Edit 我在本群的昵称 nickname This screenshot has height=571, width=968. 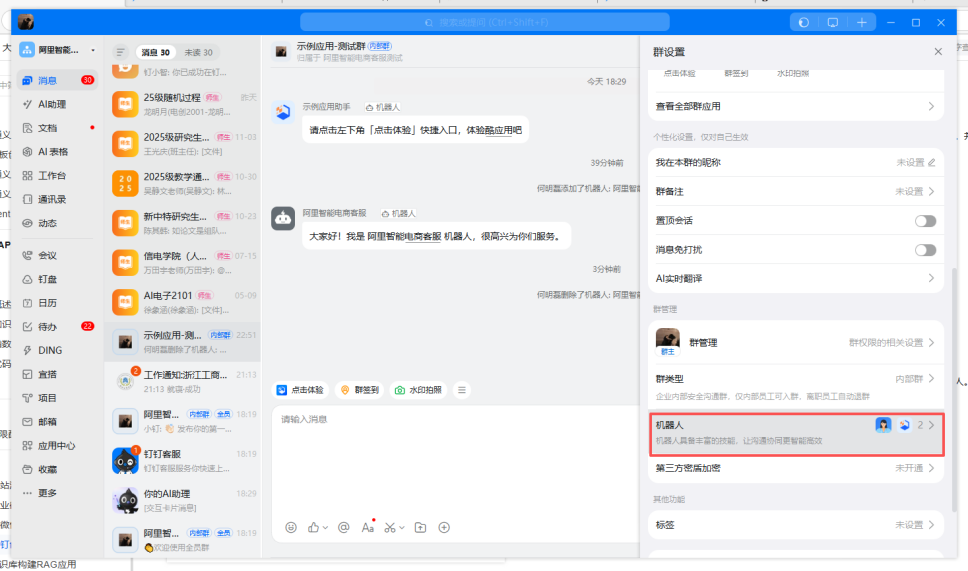[x=932, y=162]
